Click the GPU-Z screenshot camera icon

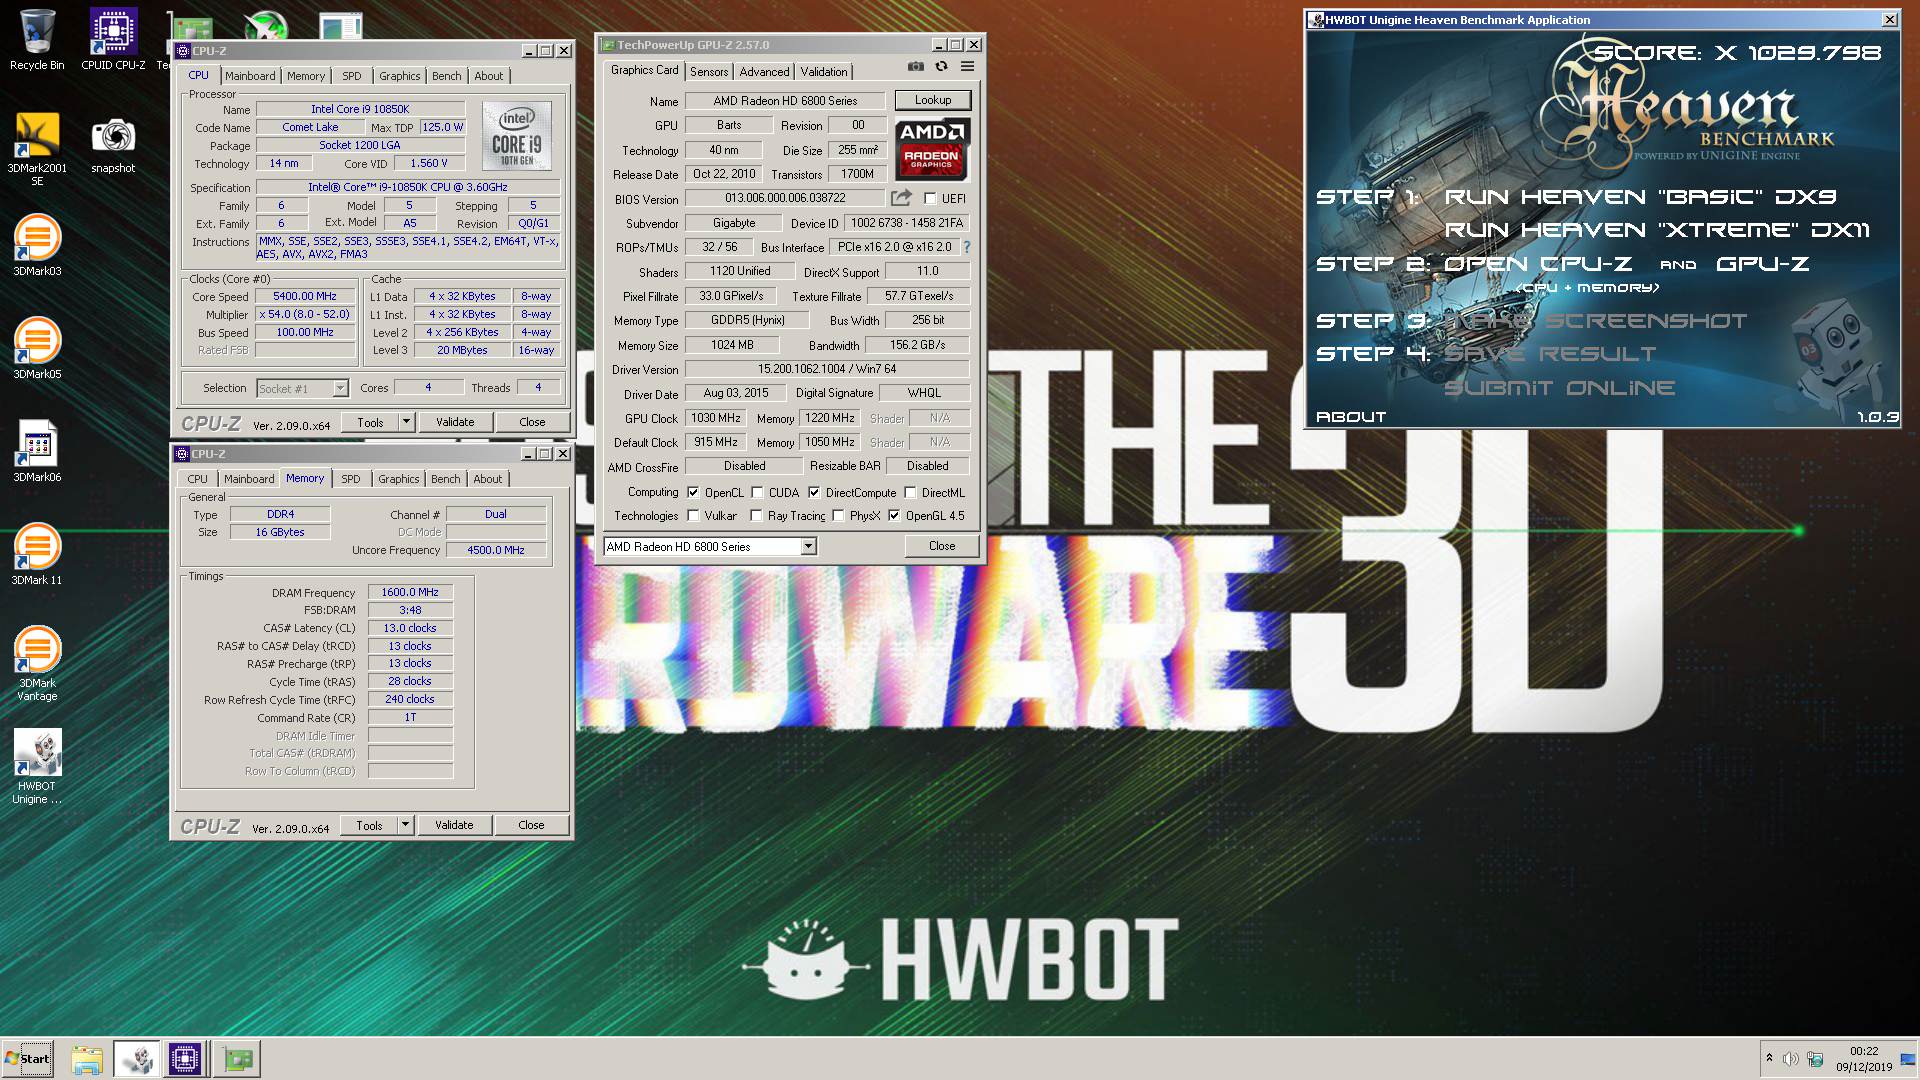click(915, 67)
